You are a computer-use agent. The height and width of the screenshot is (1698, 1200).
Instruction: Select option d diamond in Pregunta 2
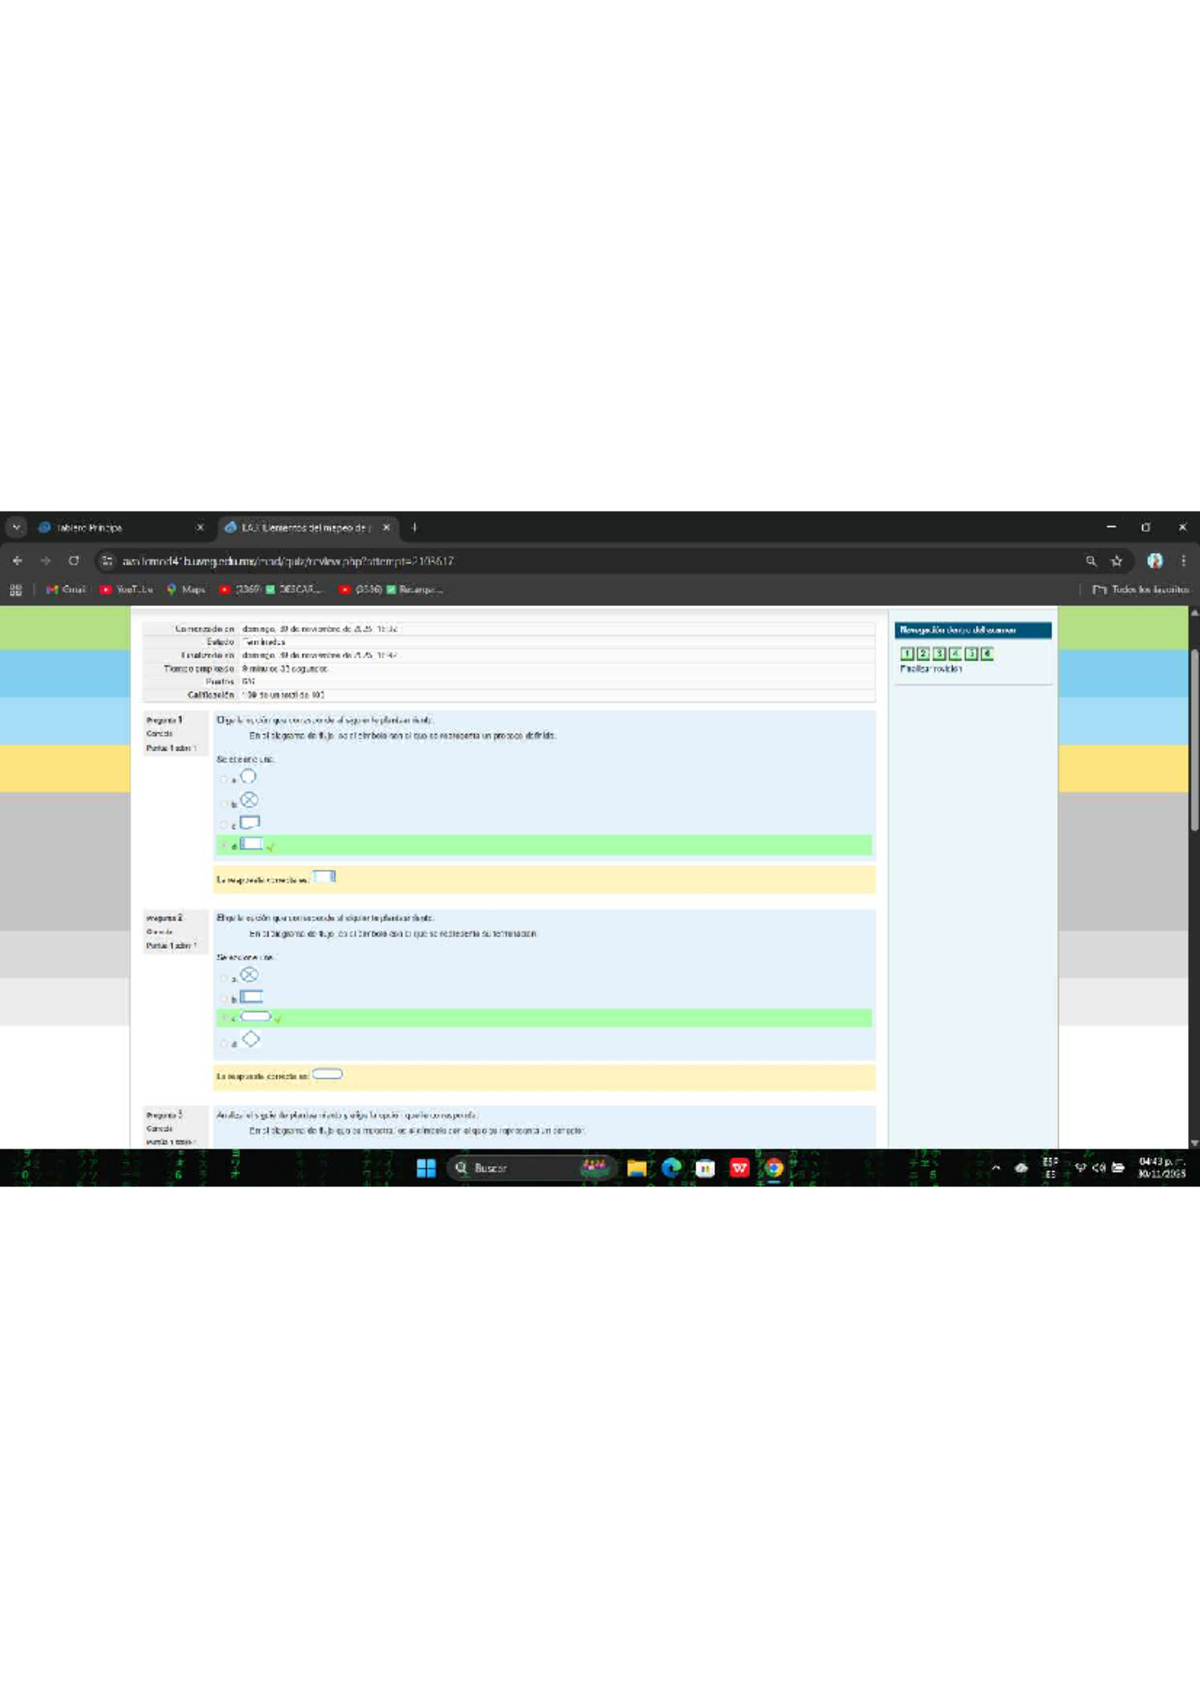pyautogui.click(x=224, y=1043)
